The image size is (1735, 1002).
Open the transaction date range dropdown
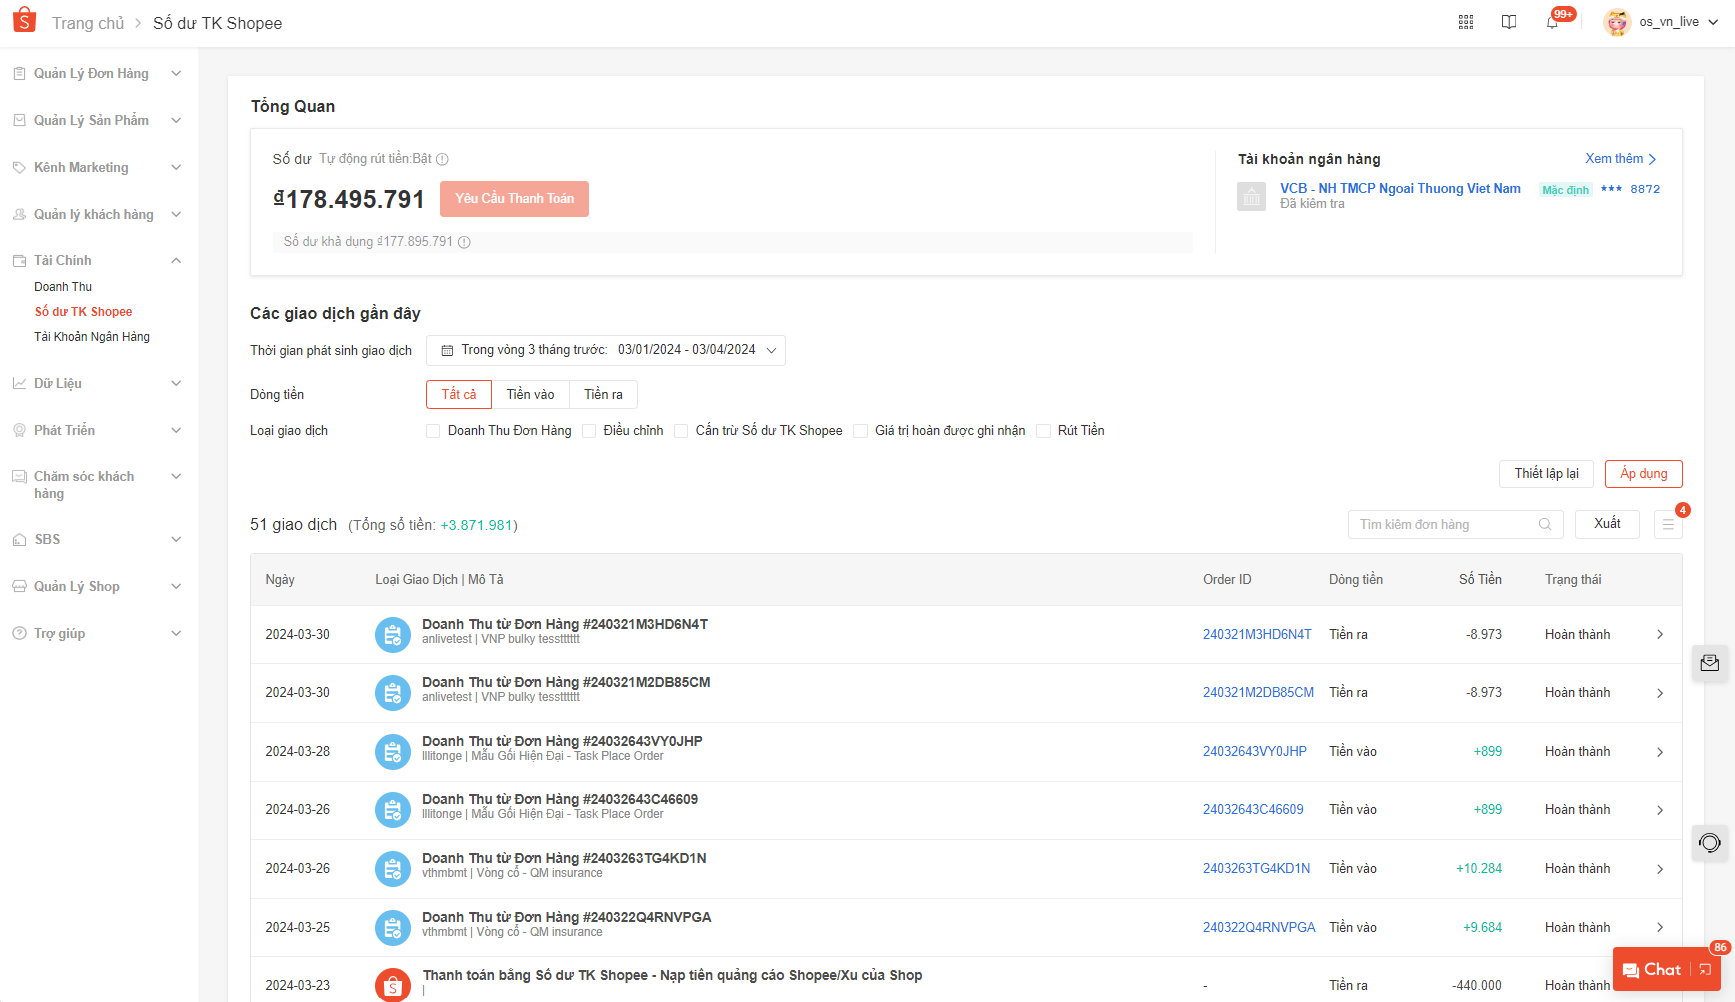click(x=606, y=350)
